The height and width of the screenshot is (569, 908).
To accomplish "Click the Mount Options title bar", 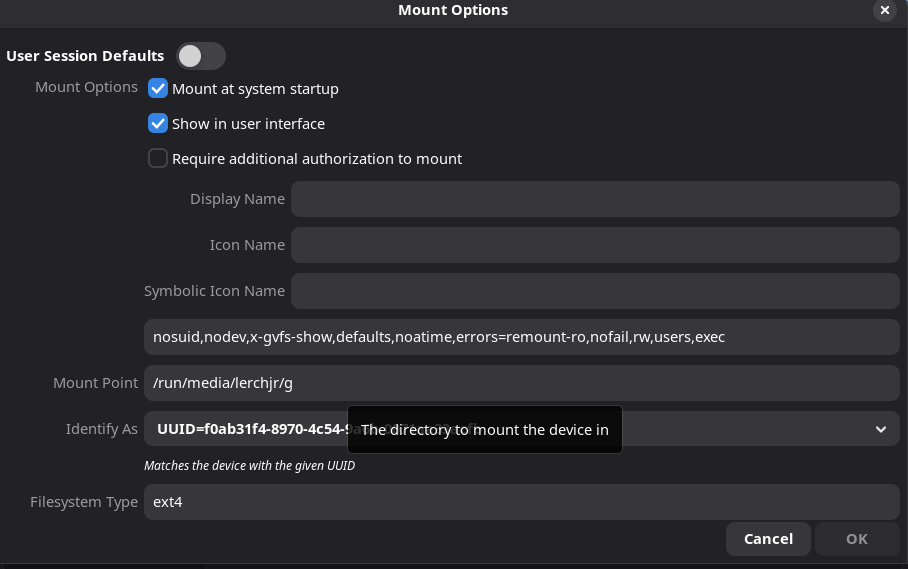I will click(452, 10).
